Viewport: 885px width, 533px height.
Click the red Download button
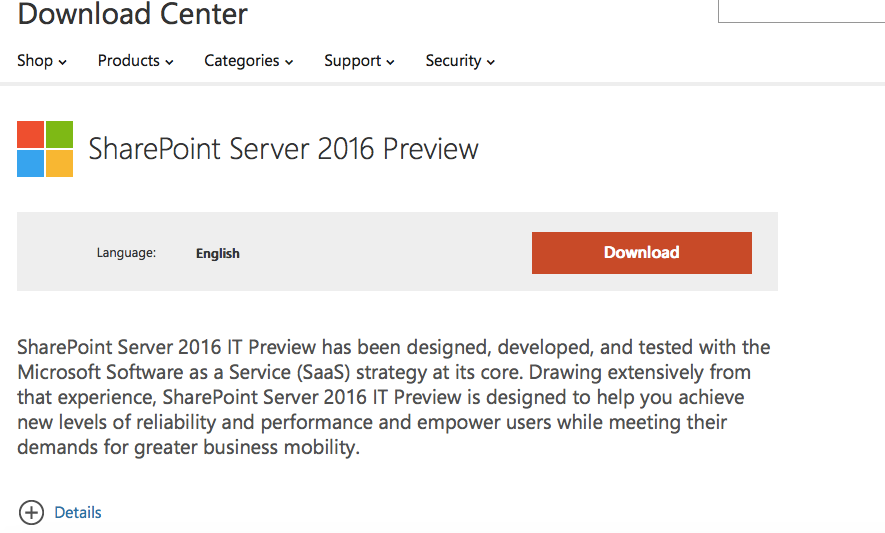[642, 253]
